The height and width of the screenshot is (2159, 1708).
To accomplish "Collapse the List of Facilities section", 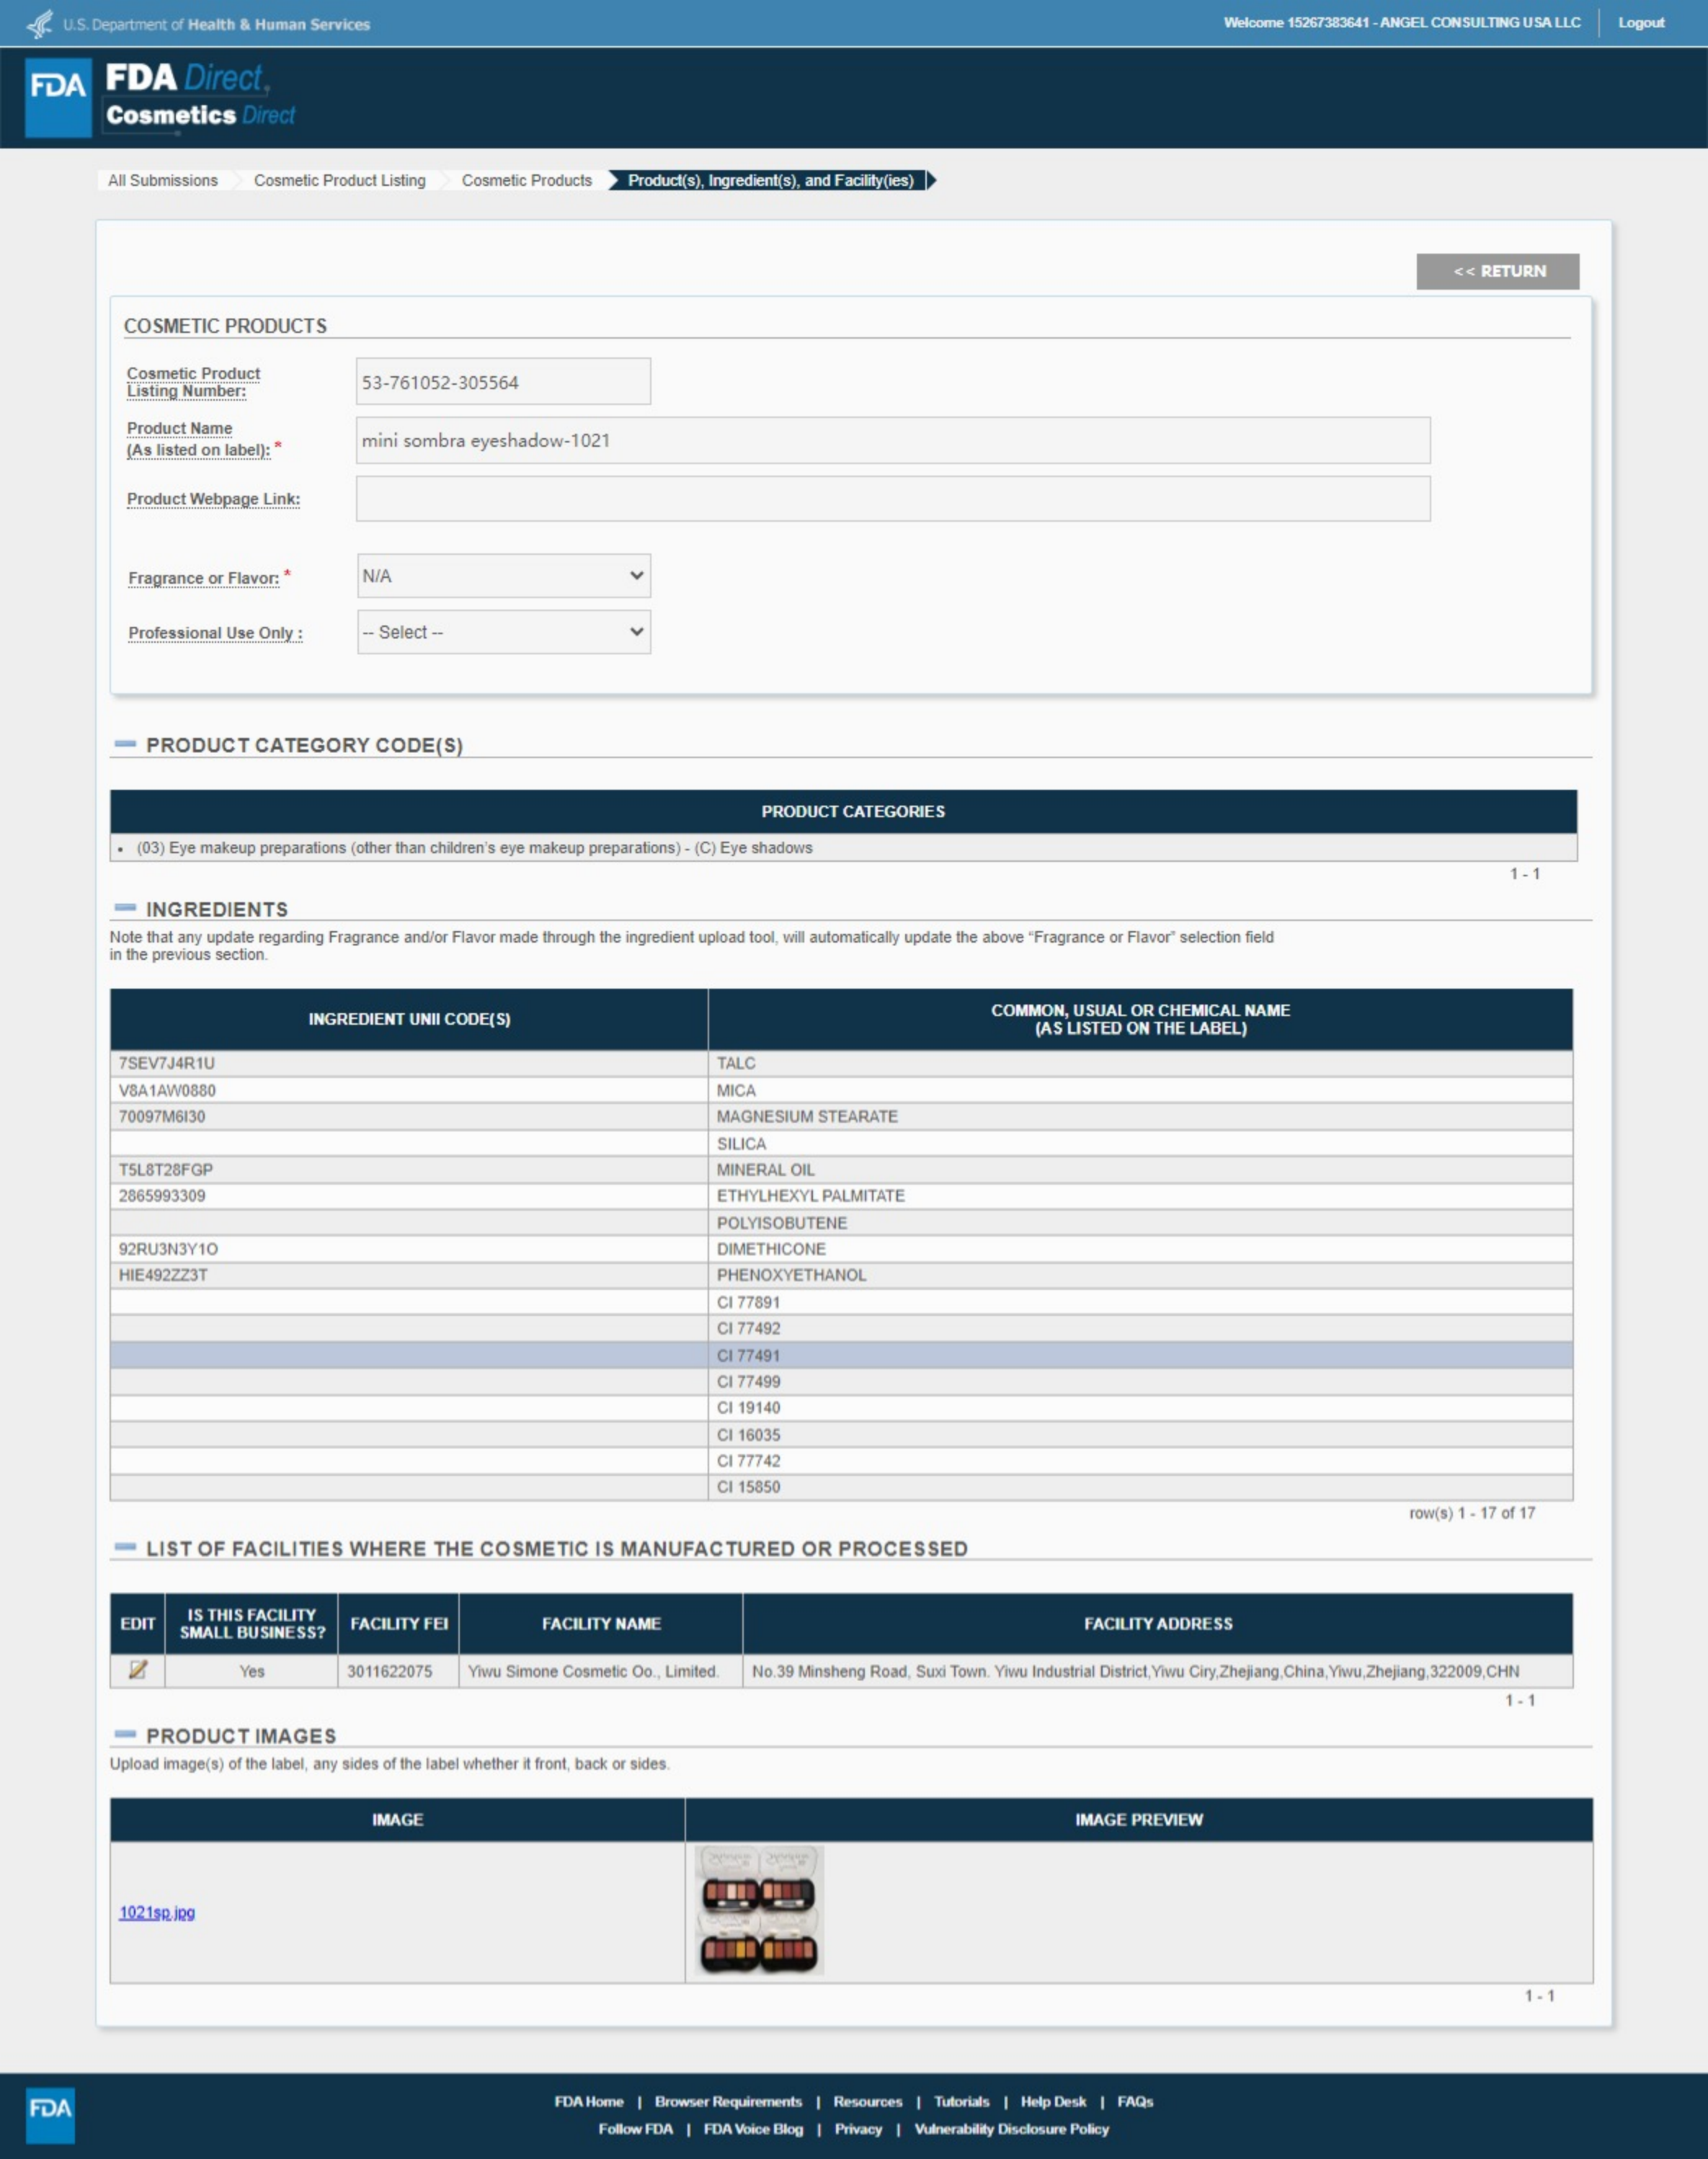I will point(125,1547).
